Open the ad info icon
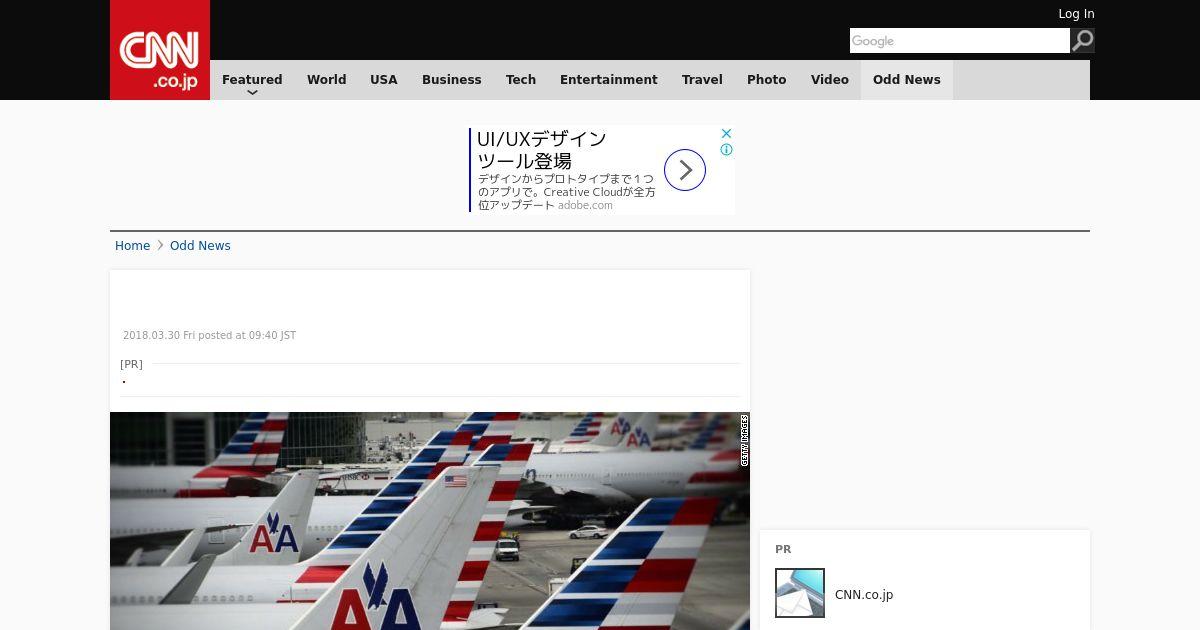The width and height of the screenshot is (1200, 630). 727,150
